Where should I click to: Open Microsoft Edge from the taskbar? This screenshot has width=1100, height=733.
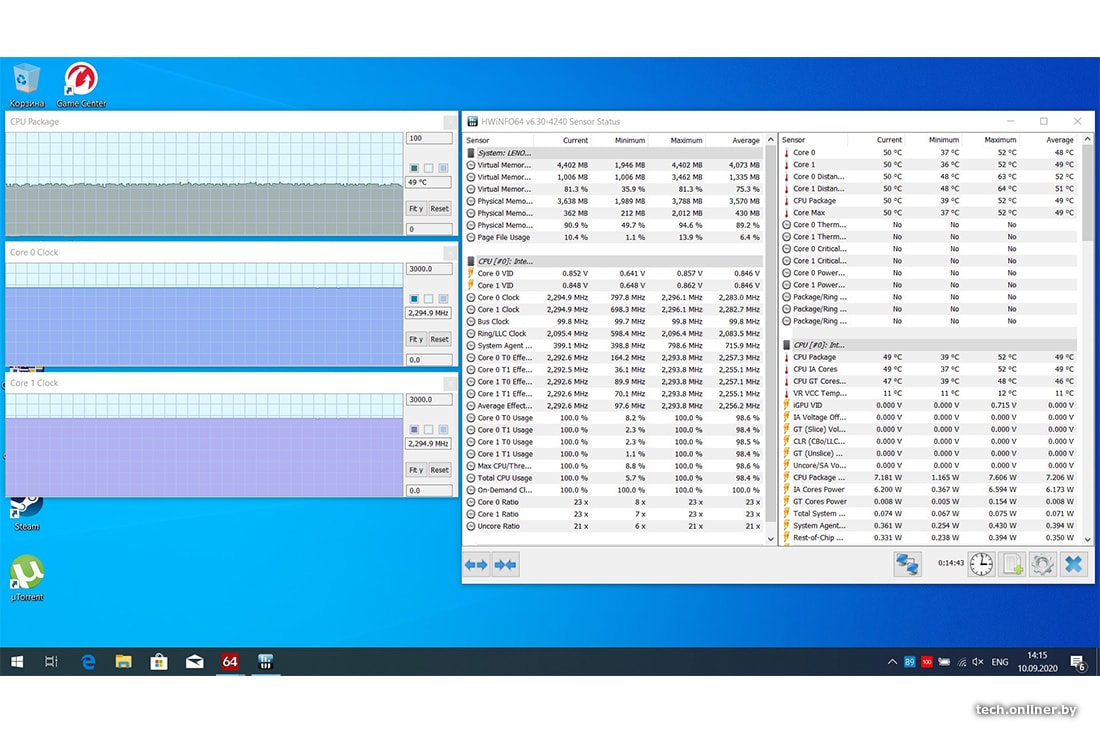88,661
